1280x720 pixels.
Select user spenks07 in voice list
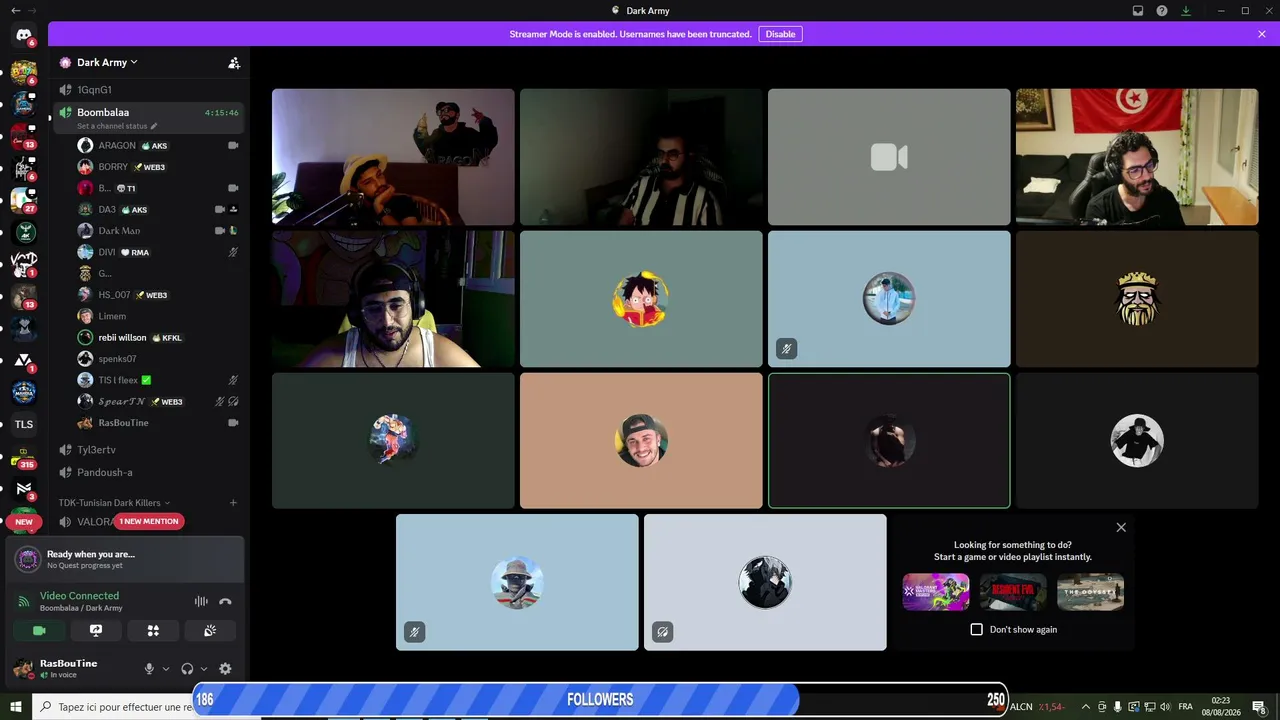[158, 359]
